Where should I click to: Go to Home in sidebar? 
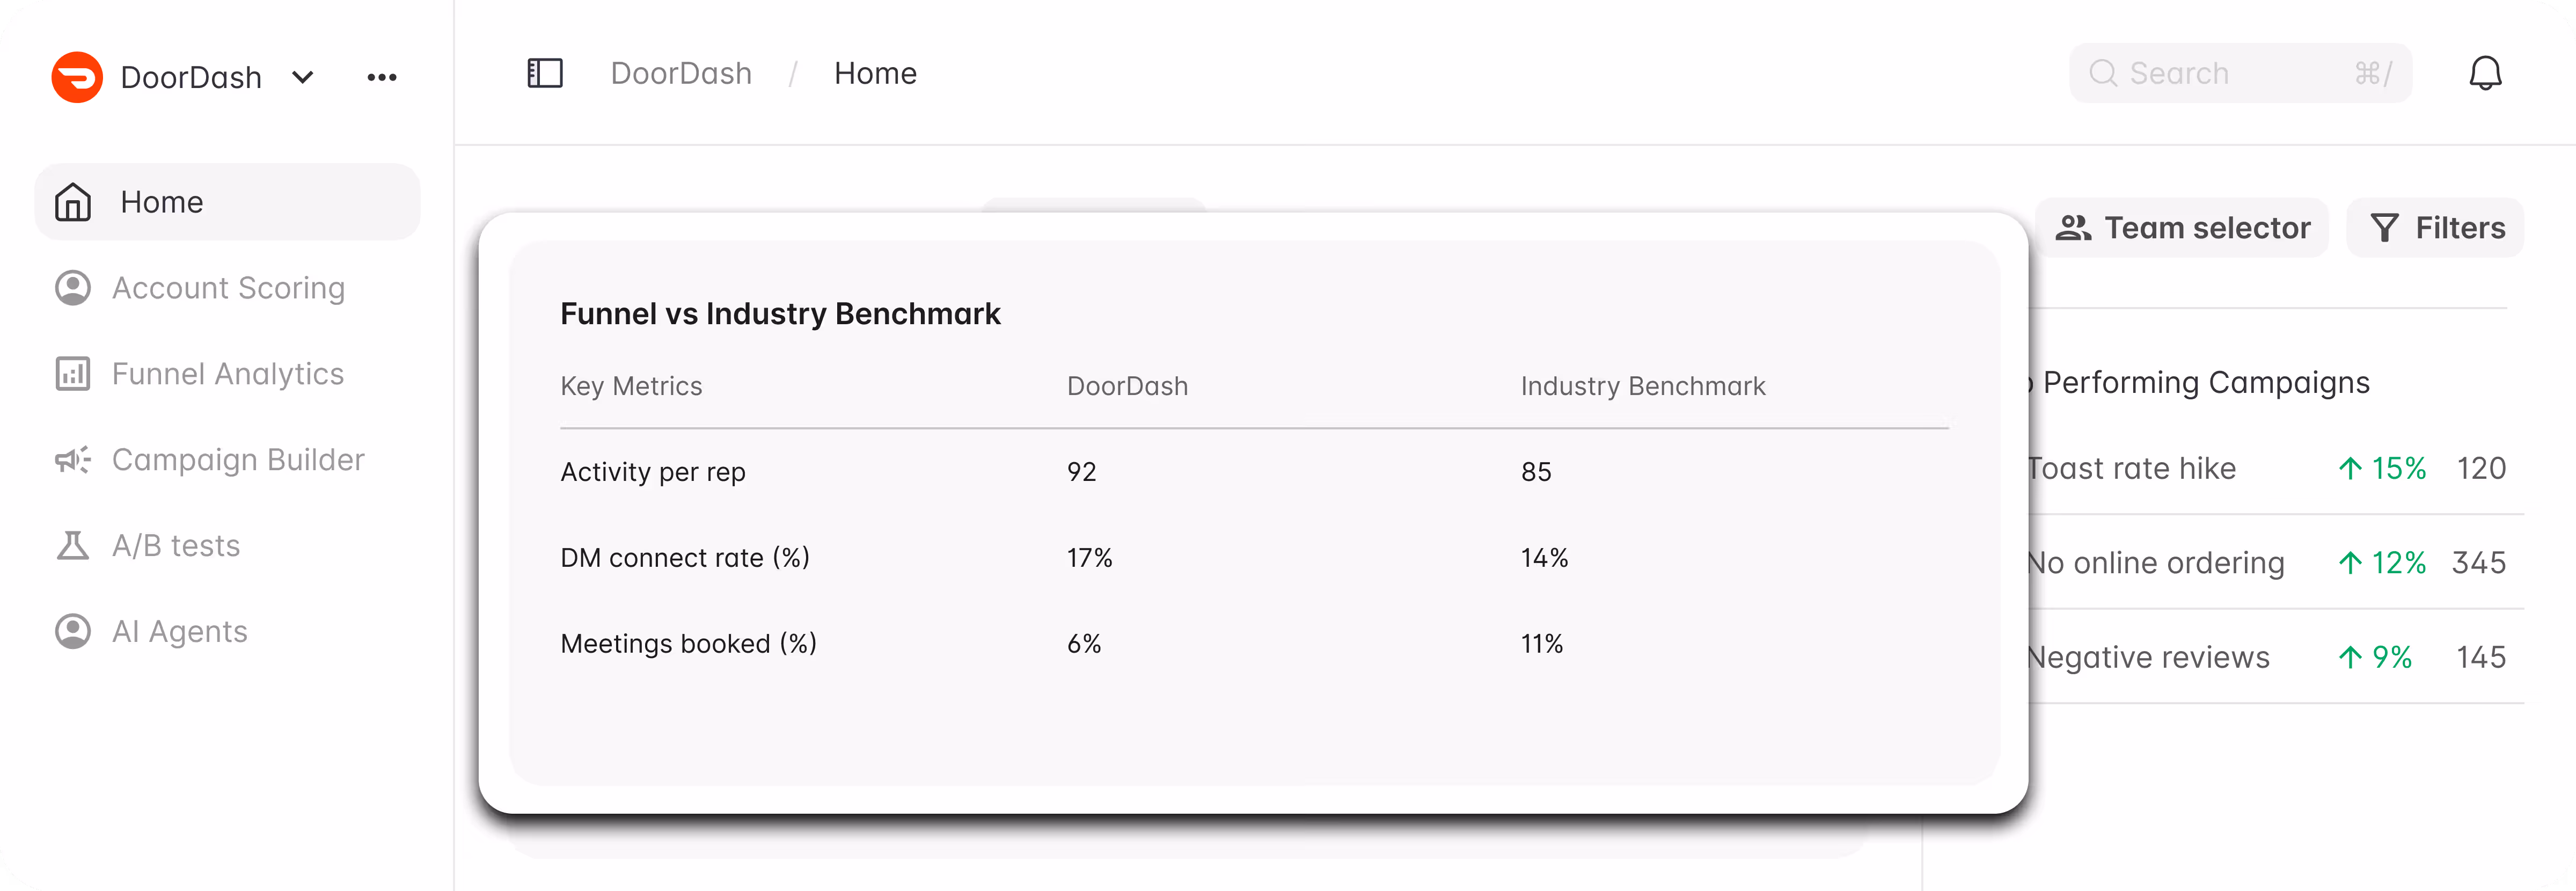point(227,202)
